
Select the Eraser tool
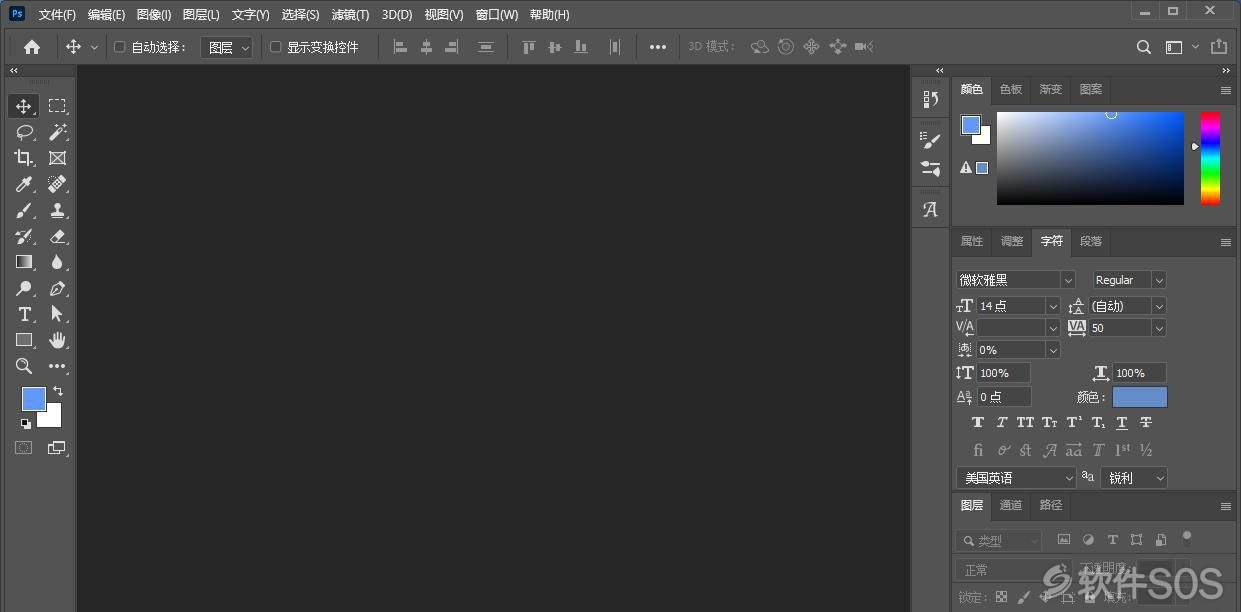[x=58, y=236]
